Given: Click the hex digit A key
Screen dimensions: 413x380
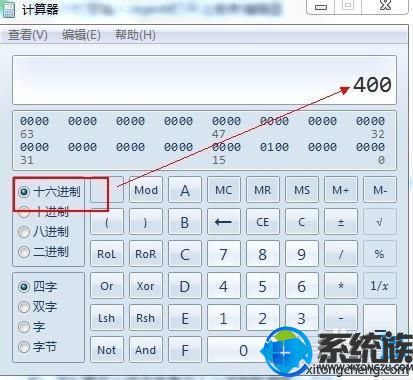Looking at the screenshot, I should coord(185,190).
